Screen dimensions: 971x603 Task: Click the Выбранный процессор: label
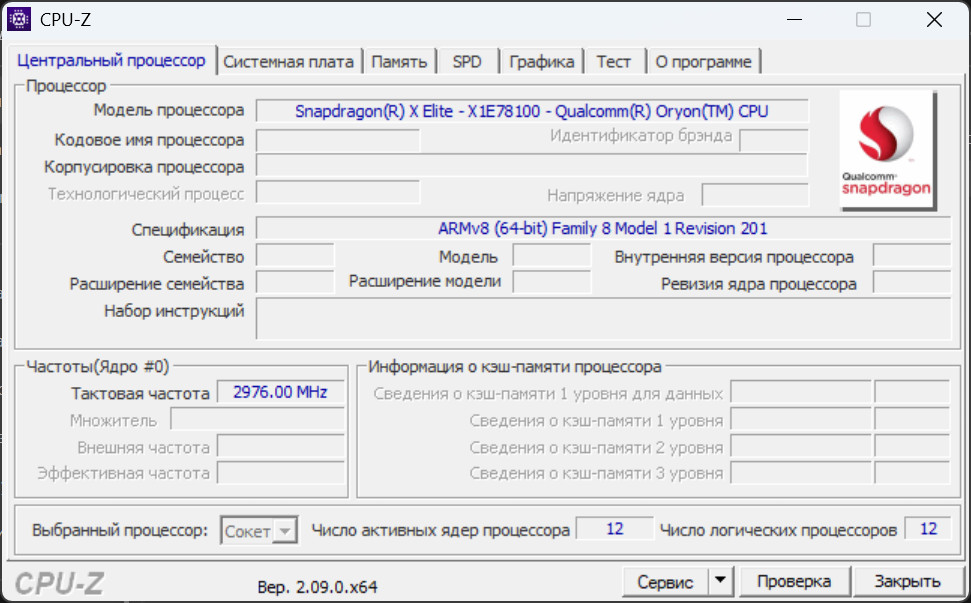(x=120, y=531)
